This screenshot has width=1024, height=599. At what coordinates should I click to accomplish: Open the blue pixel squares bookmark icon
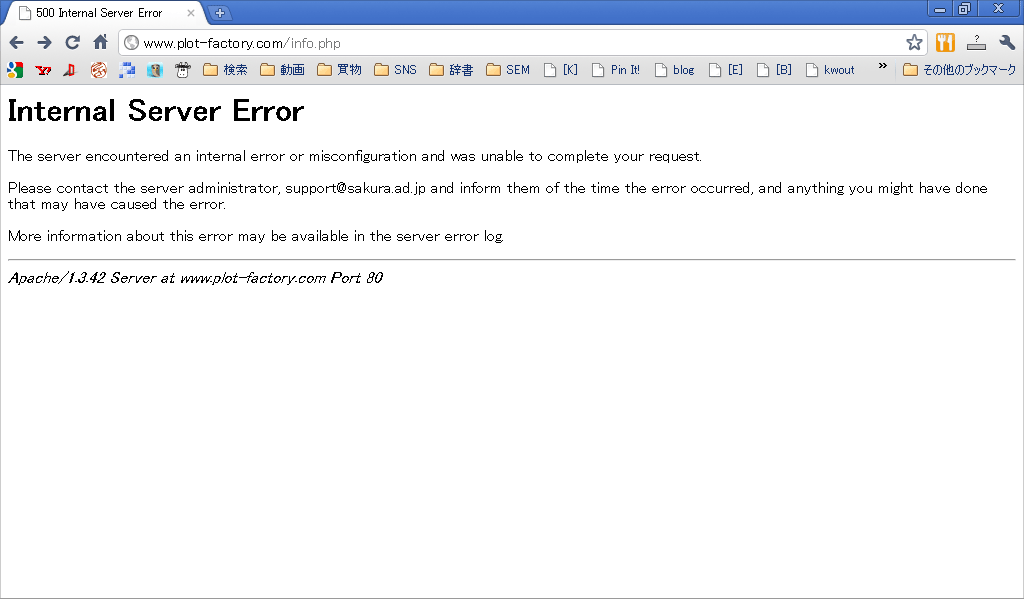[x=127, y=70]
